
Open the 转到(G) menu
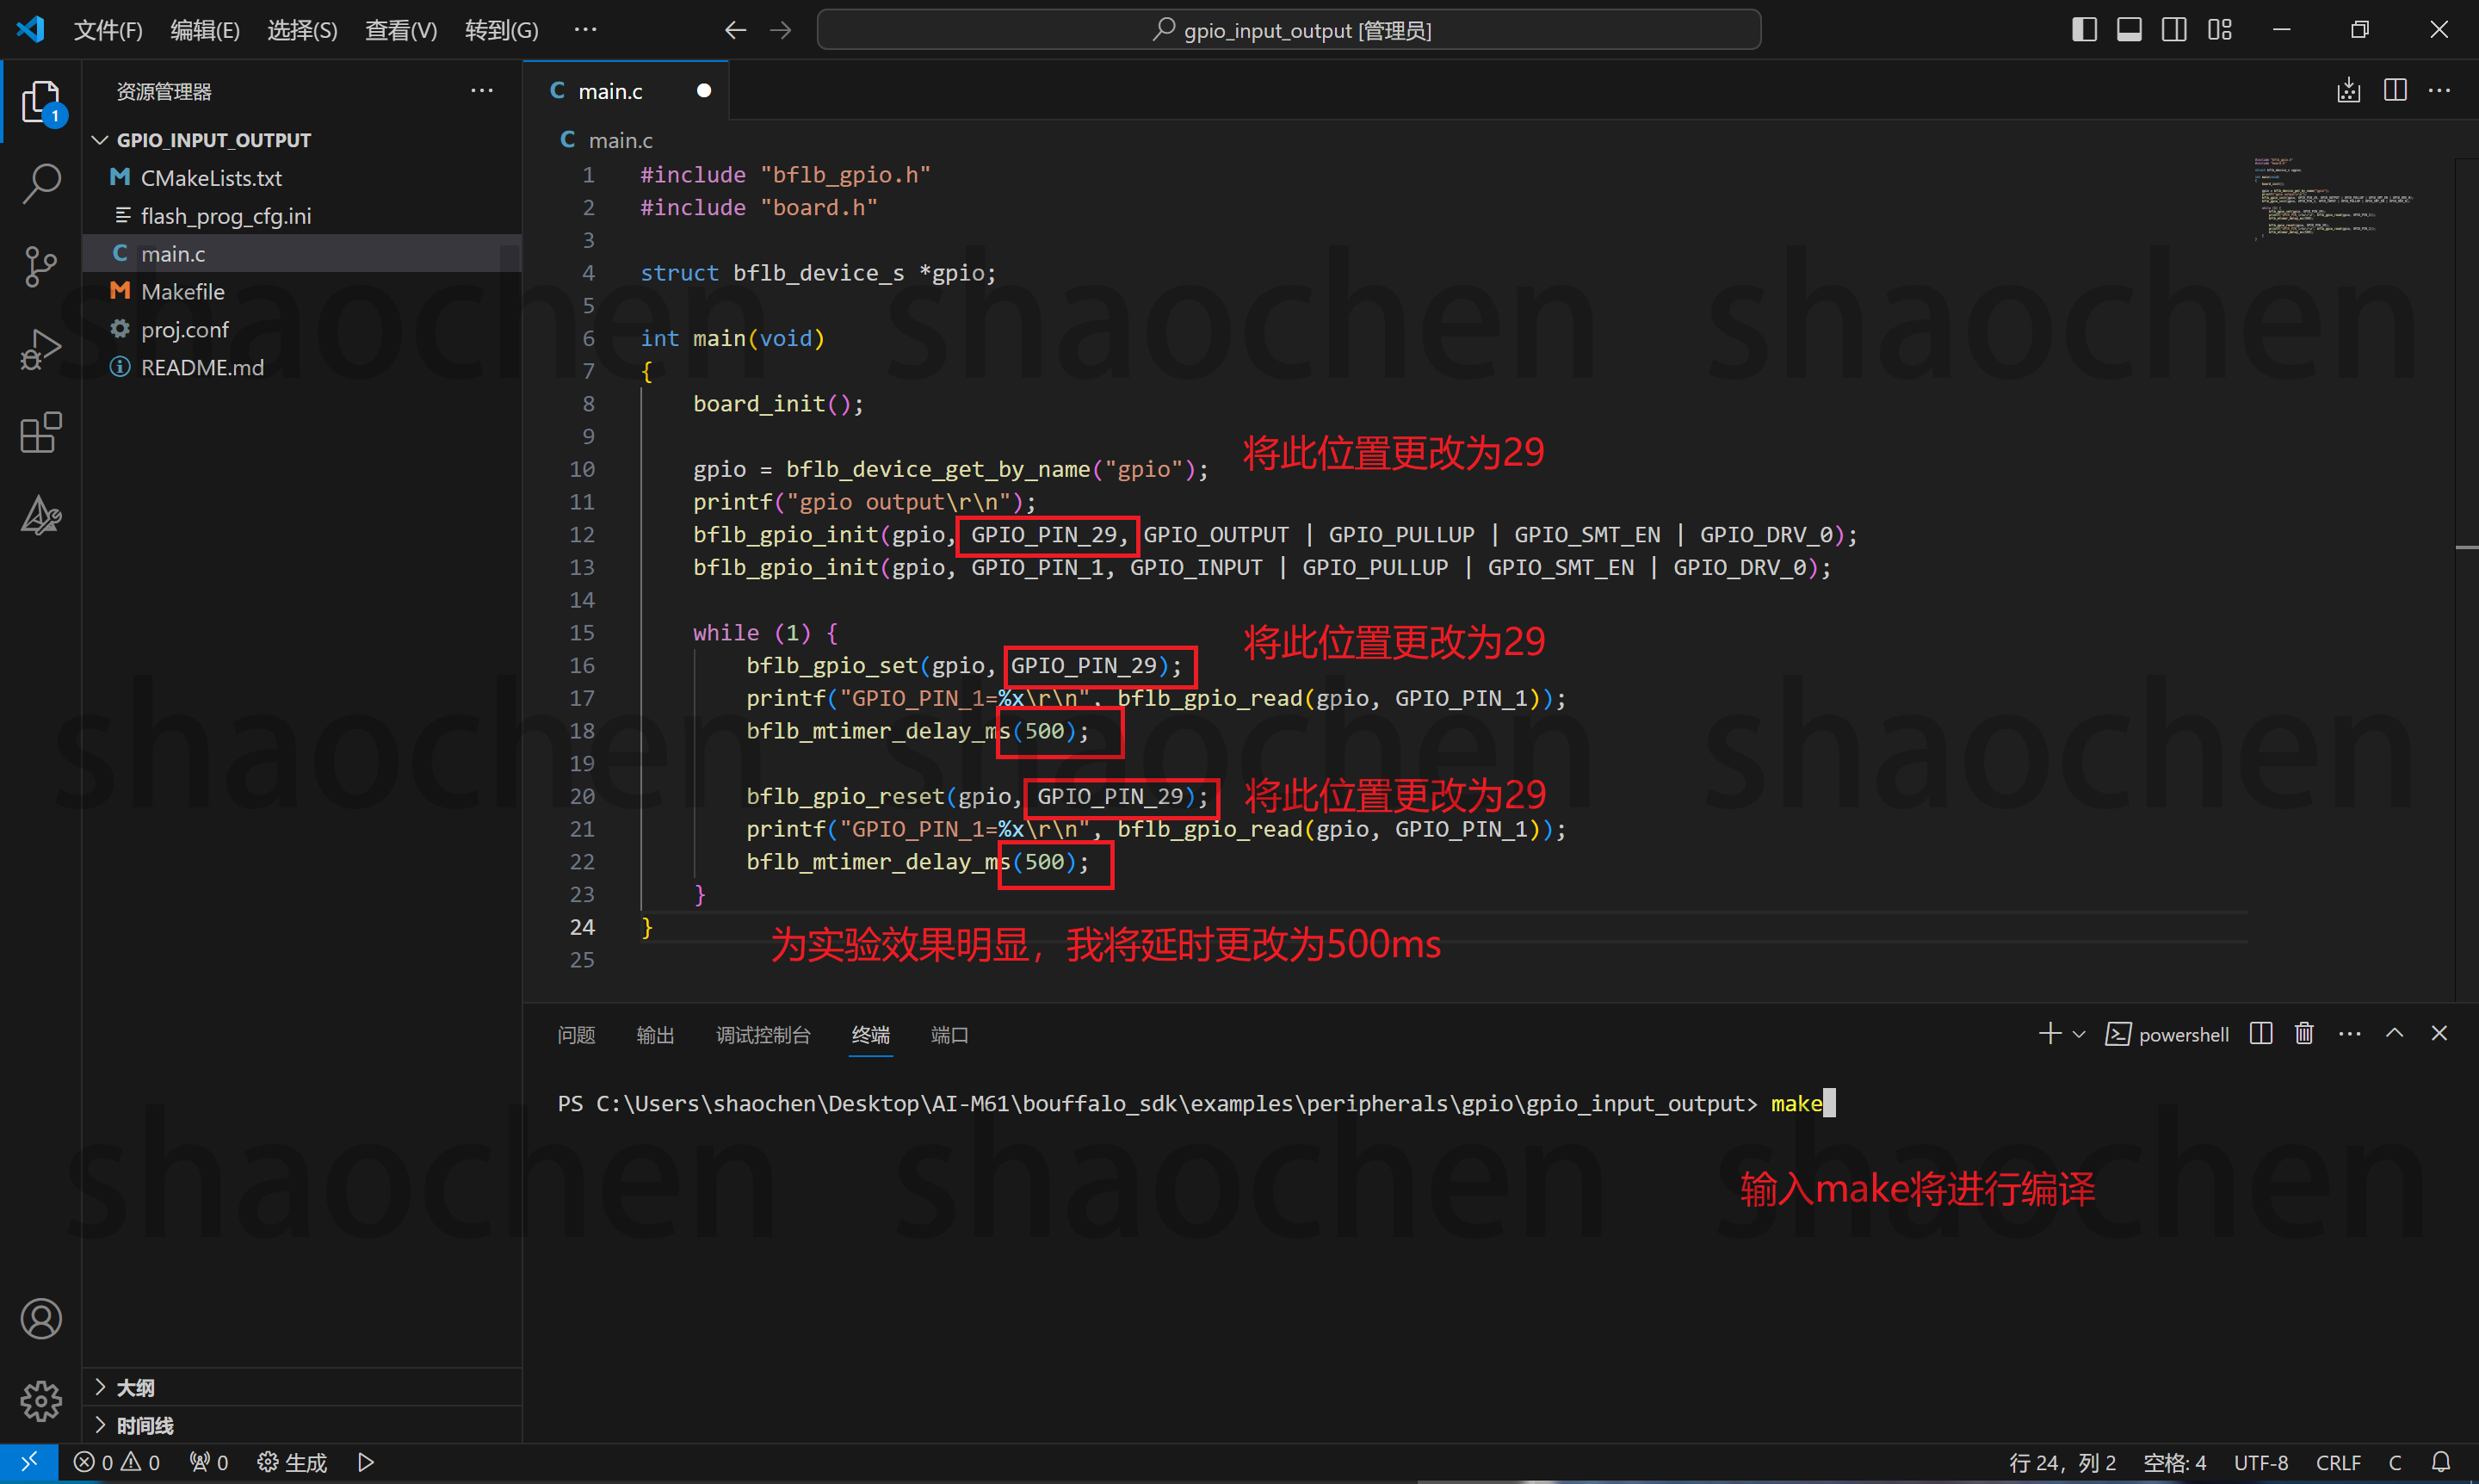[x=501, y=30]
